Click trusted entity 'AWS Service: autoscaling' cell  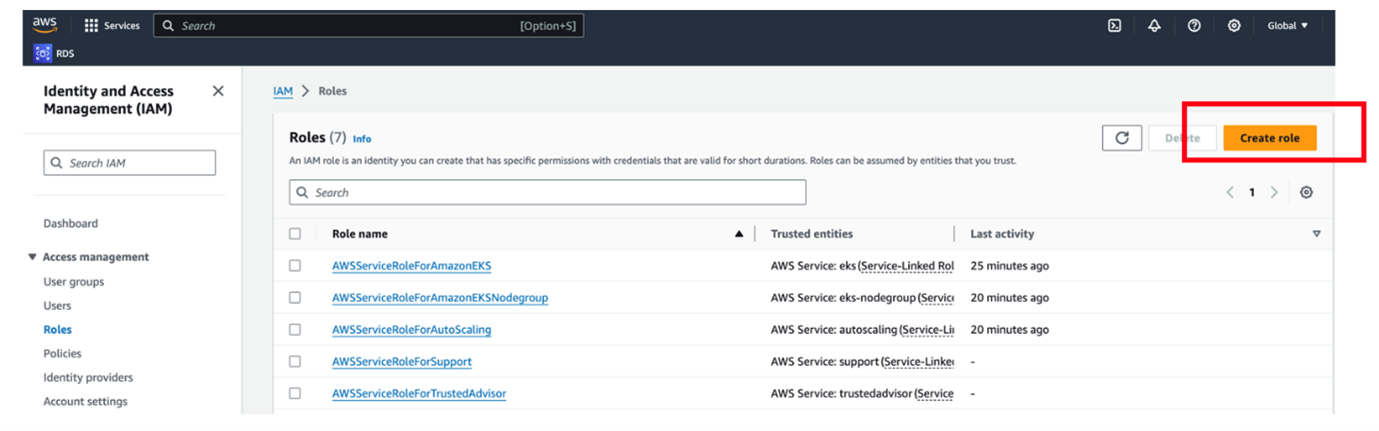point(862,330)
